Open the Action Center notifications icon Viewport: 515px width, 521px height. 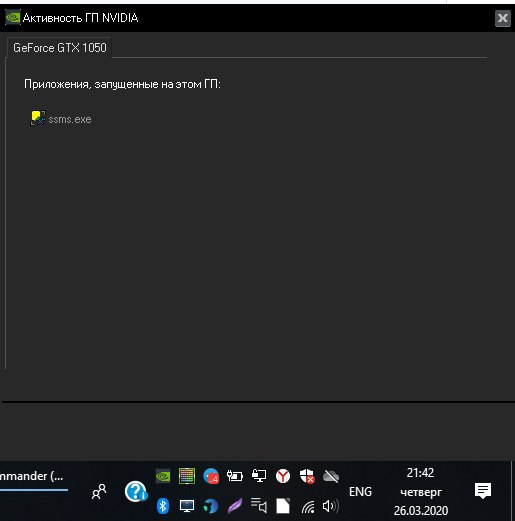pyautogui.click(x=483, y=491)
